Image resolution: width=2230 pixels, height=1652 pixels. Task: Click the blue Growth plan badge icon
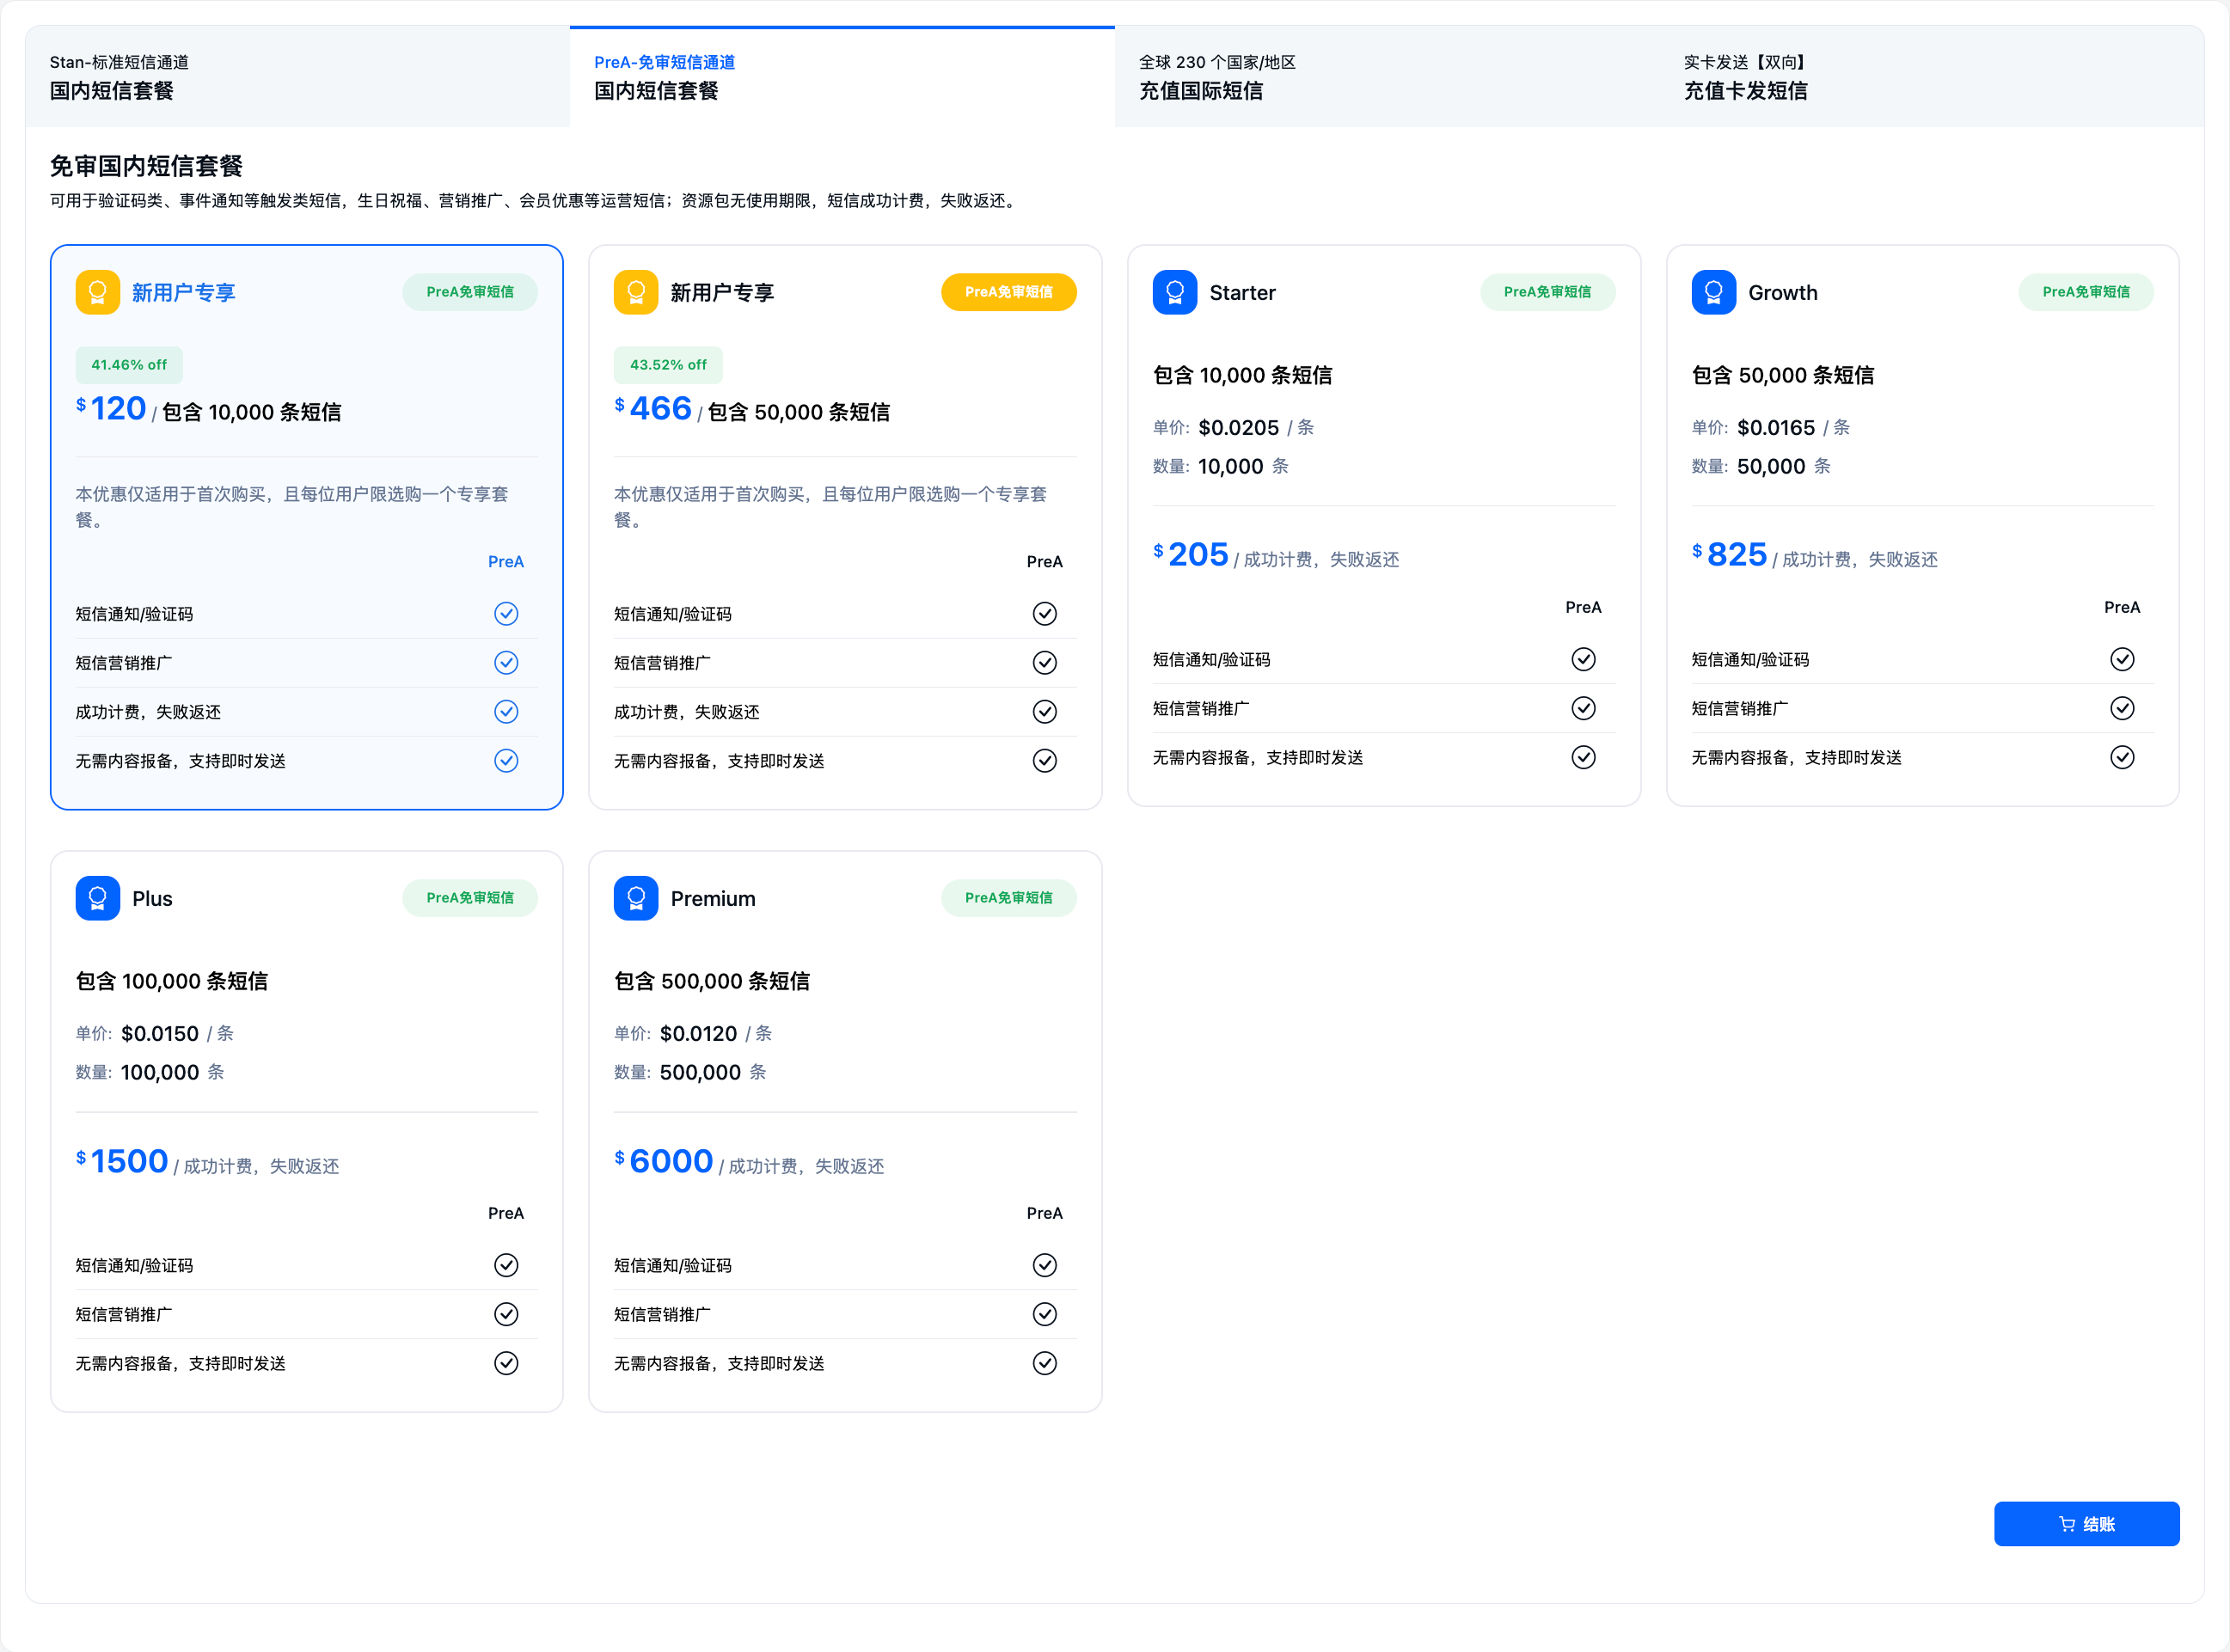tap(1713, 292)
